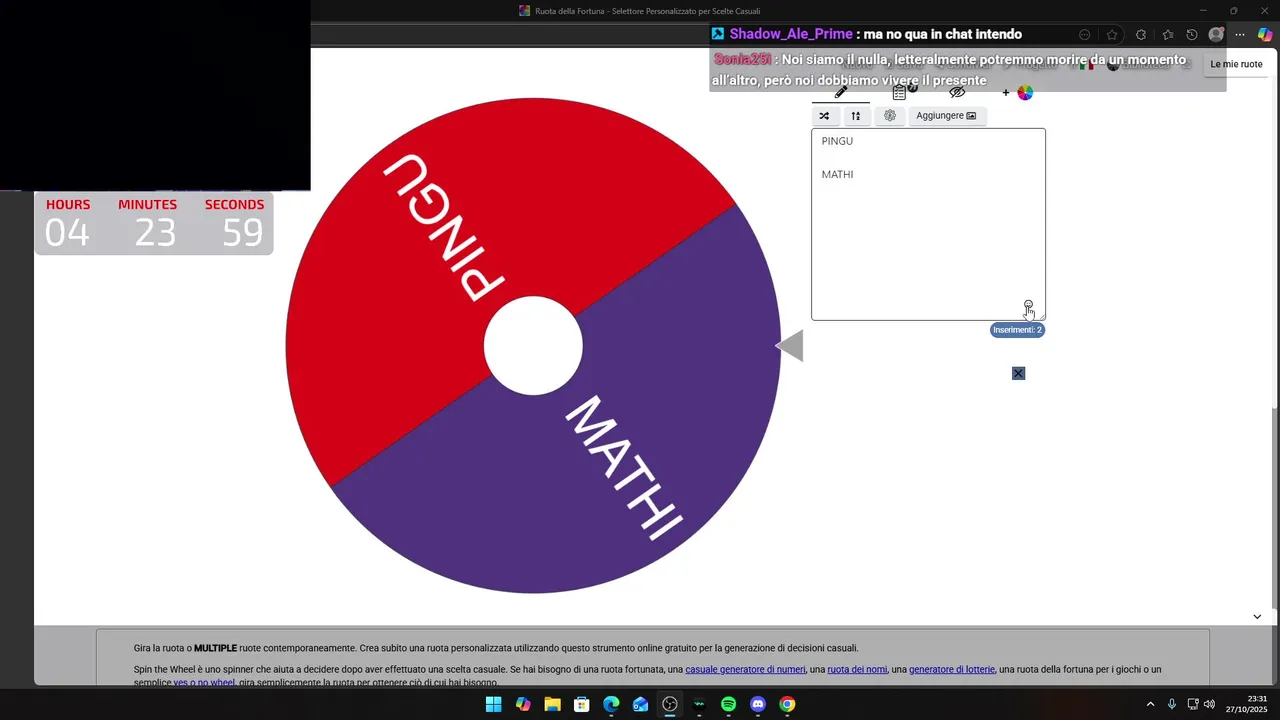Open the Copilot icon in Edge toolbar
Viewport: 1280px width, 720px height.
[1265, 34]
